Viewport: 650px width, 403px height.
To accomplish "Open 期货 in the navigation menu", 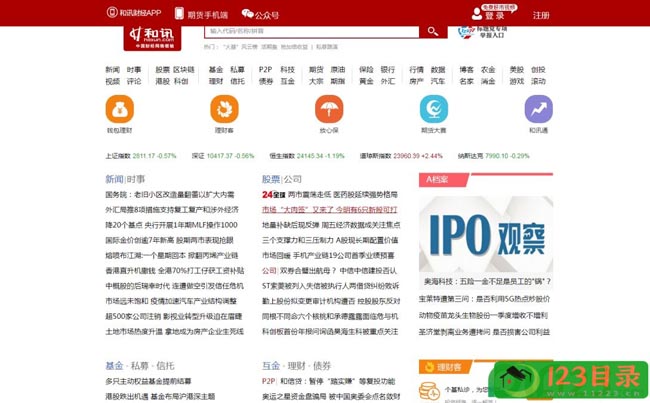I will point(316,70).
